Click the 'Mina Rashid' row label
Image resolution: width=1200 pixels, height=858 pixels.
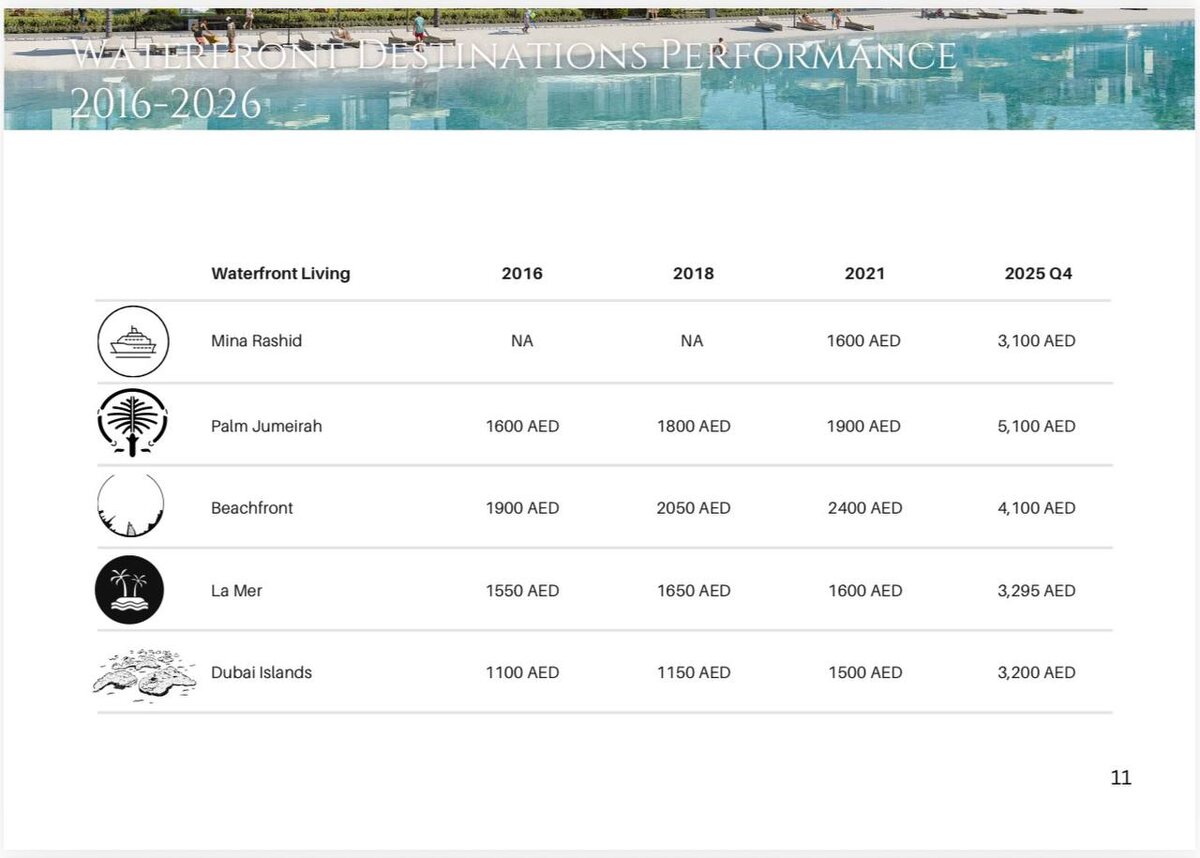256,341
